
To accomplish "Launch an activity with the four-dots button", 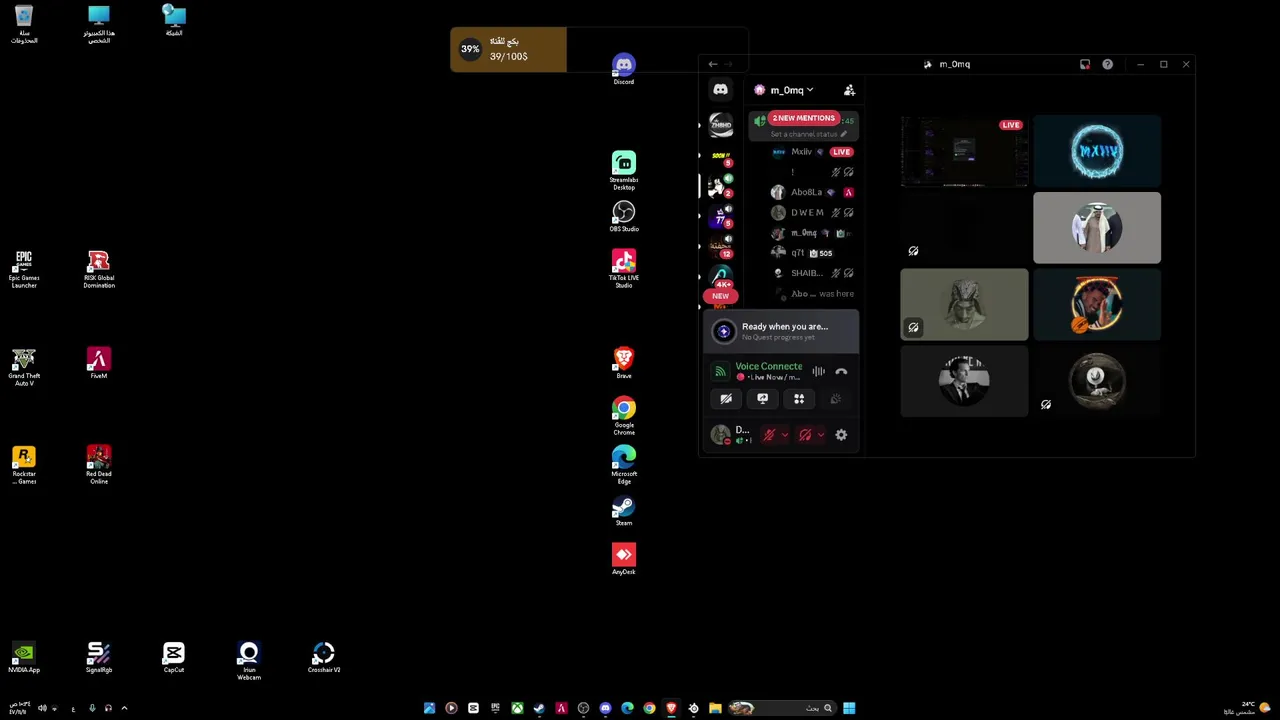I will [x=799, y=399].
